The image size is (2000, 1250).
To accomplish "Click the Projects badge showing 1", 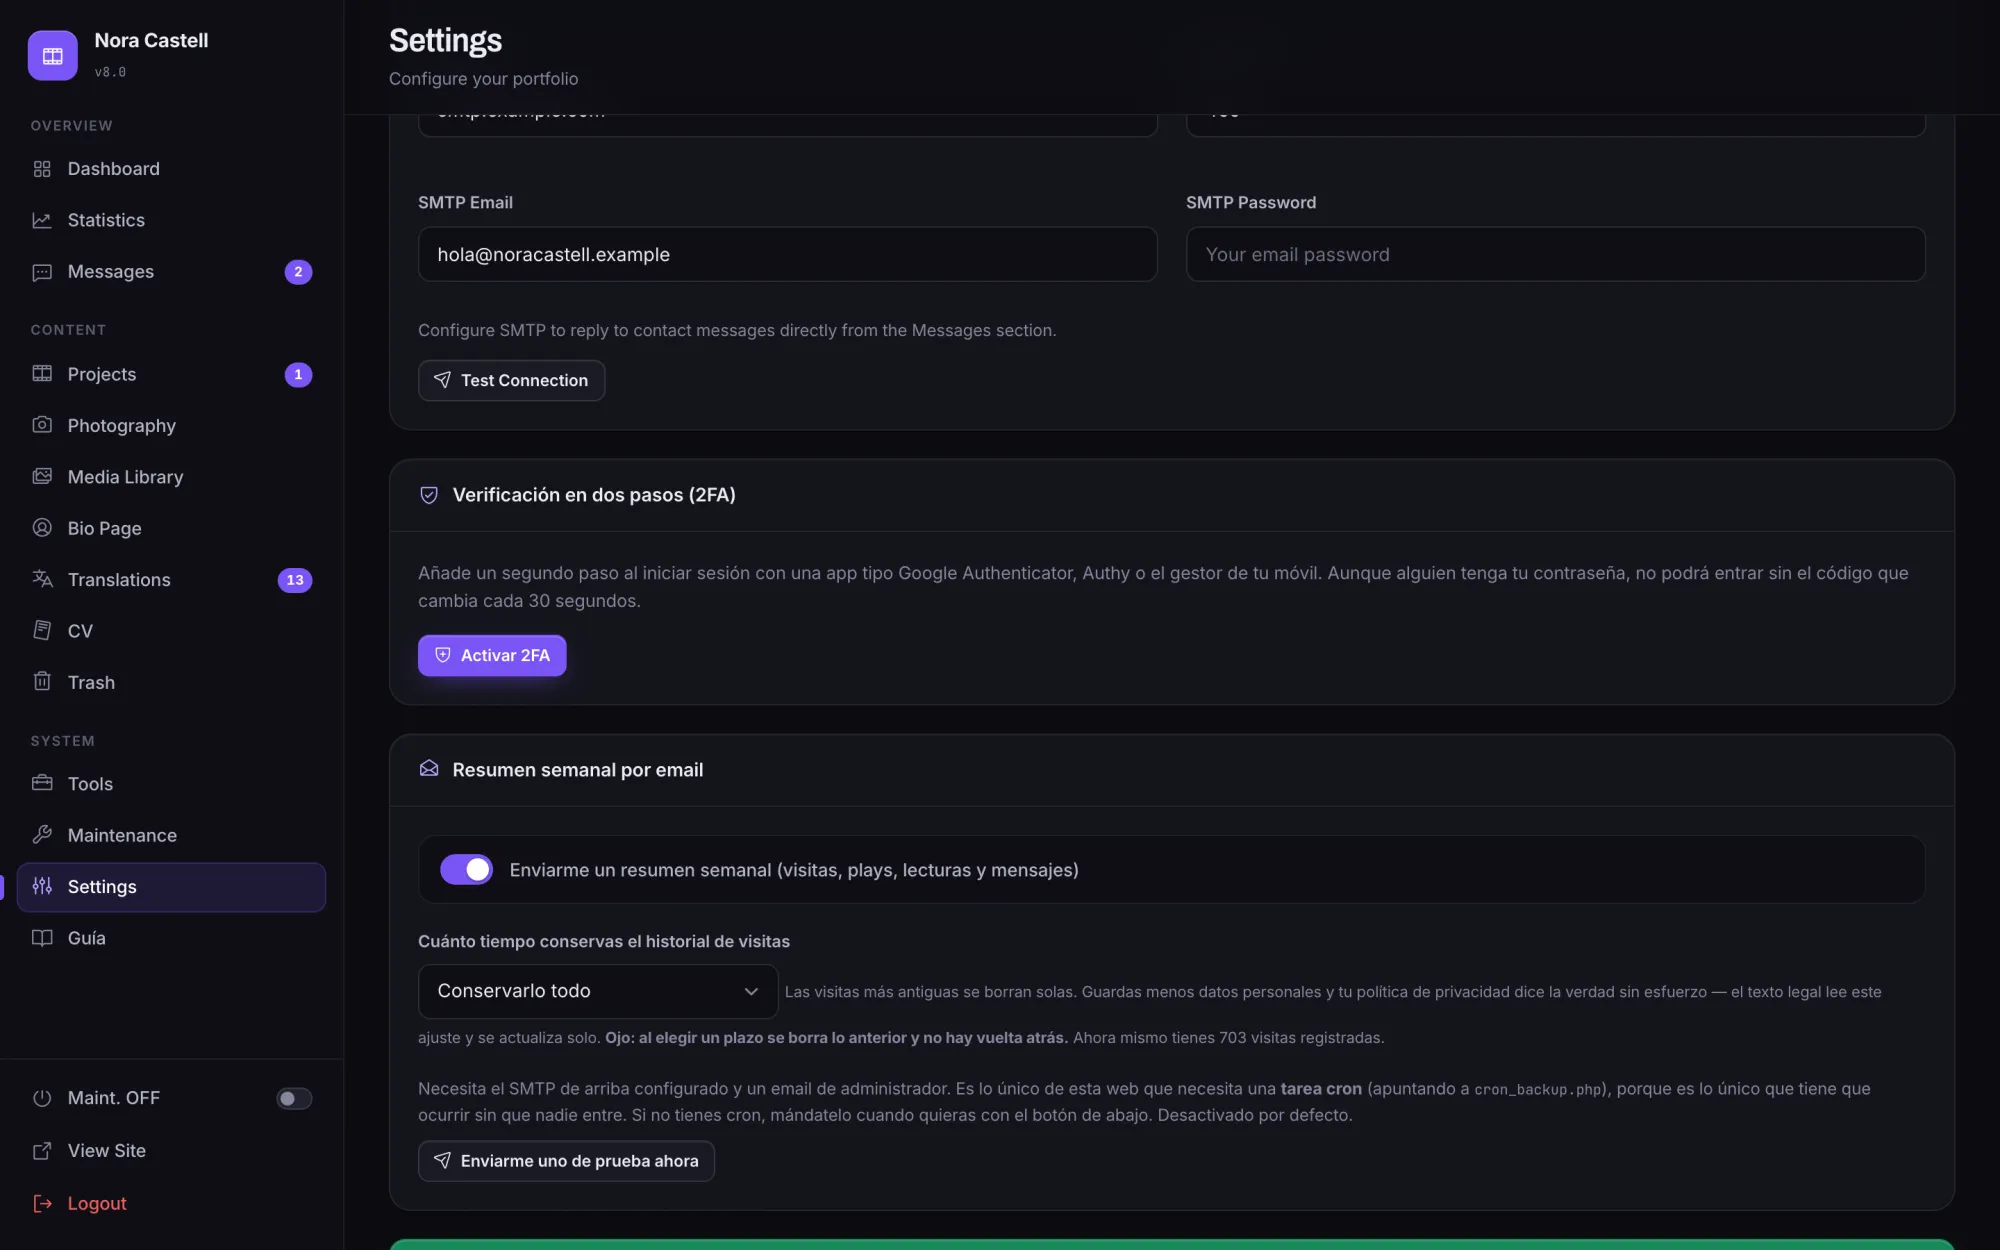I will [298, 375].
